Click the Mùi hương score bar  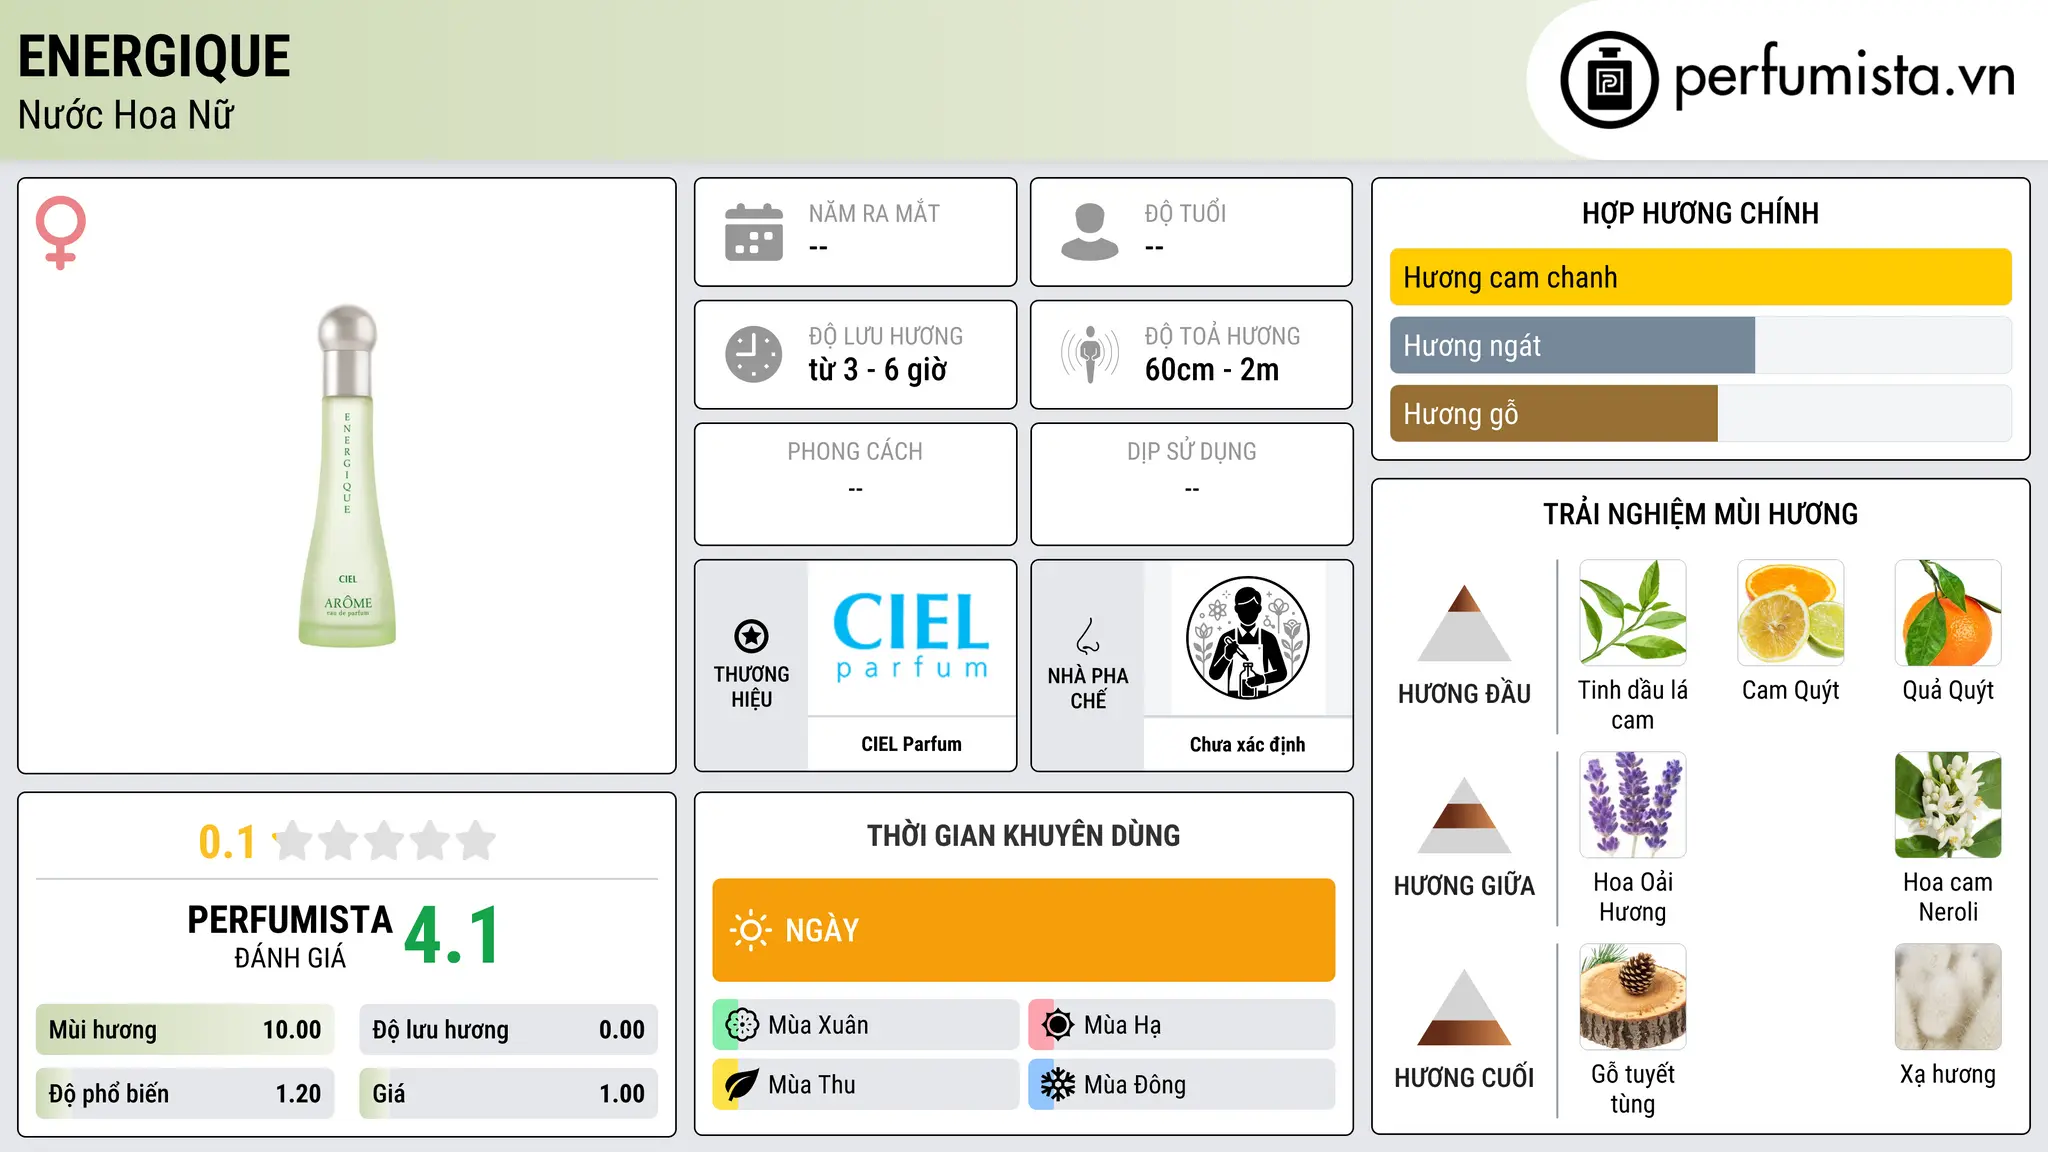(x=185, y=1030)
